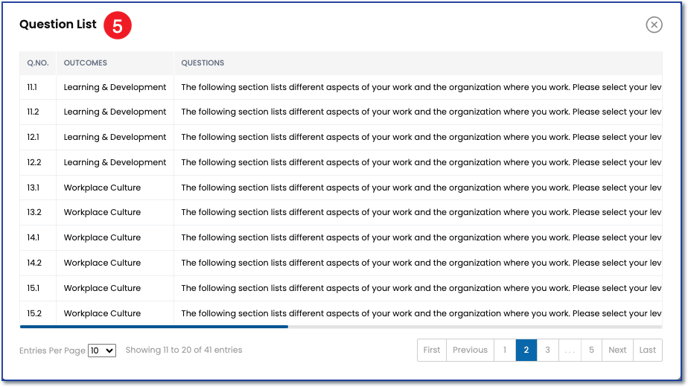Select question number 14.2

point(34,262)
